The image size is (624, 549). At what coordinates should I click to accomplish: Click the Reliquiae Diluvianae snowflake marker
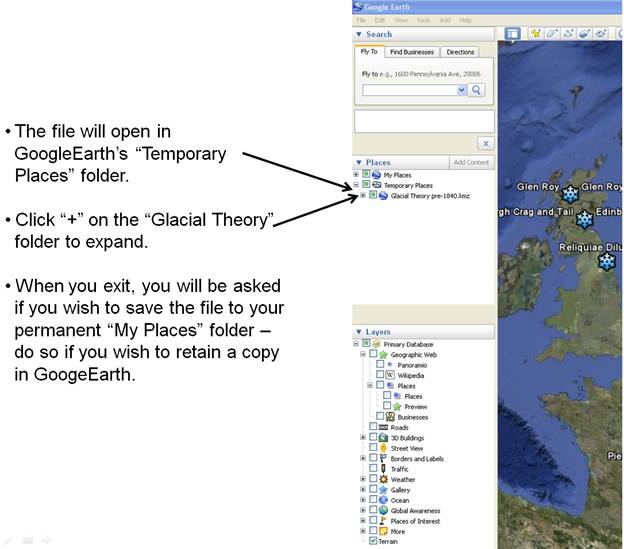coord(606,261)
